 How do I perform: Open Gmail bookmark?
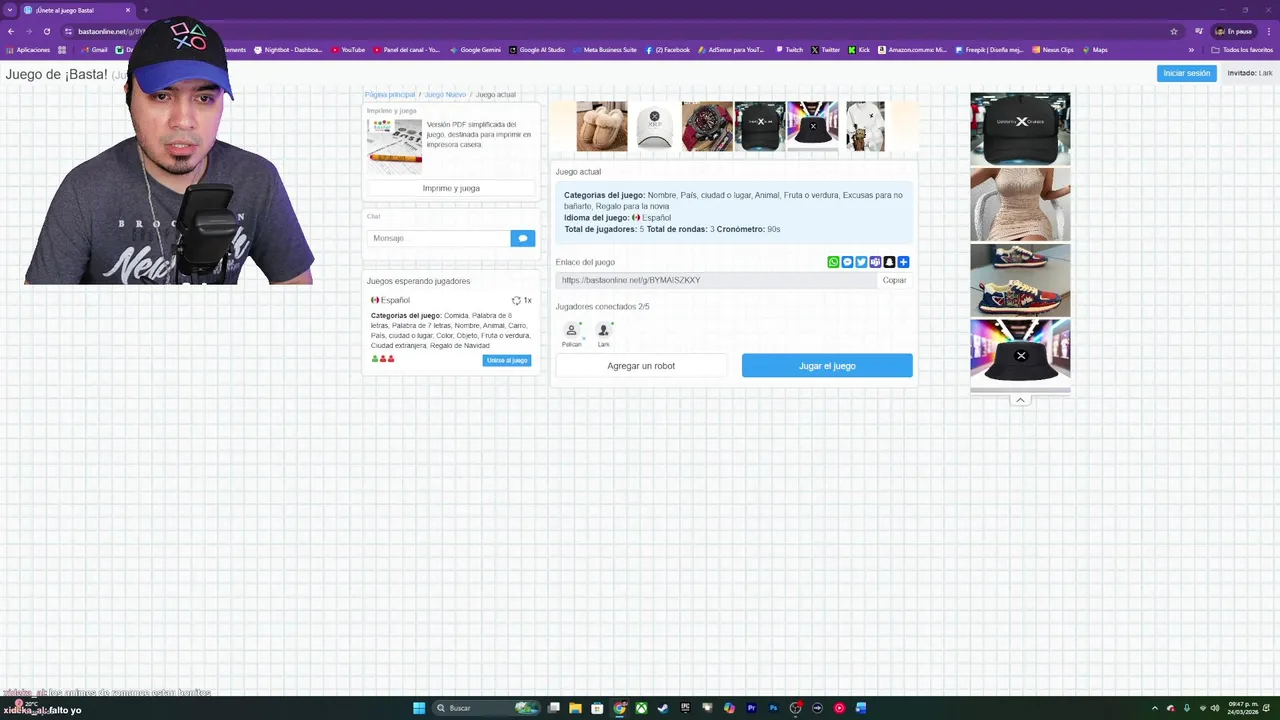pos(94,50)
